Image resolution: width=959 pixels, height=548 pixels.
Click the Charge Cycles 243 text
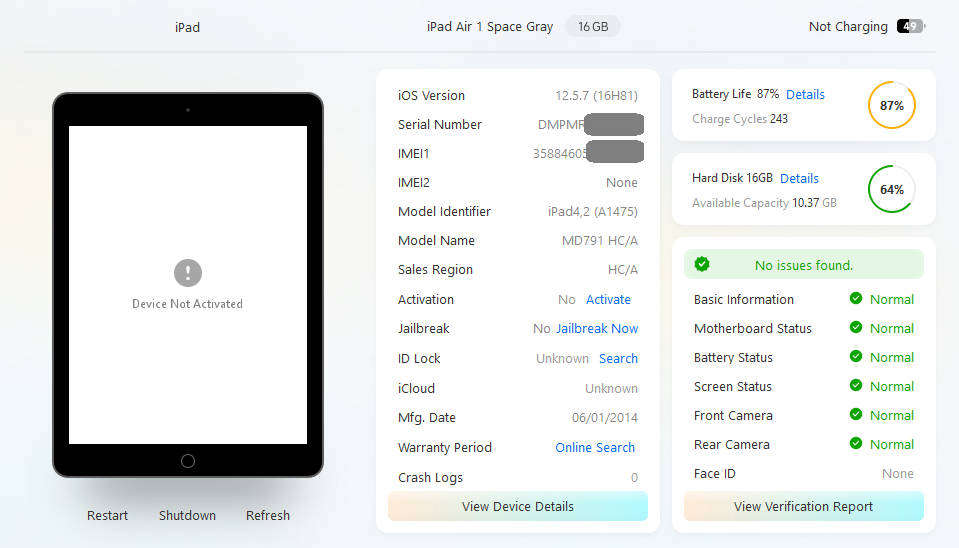pos(739,119)
